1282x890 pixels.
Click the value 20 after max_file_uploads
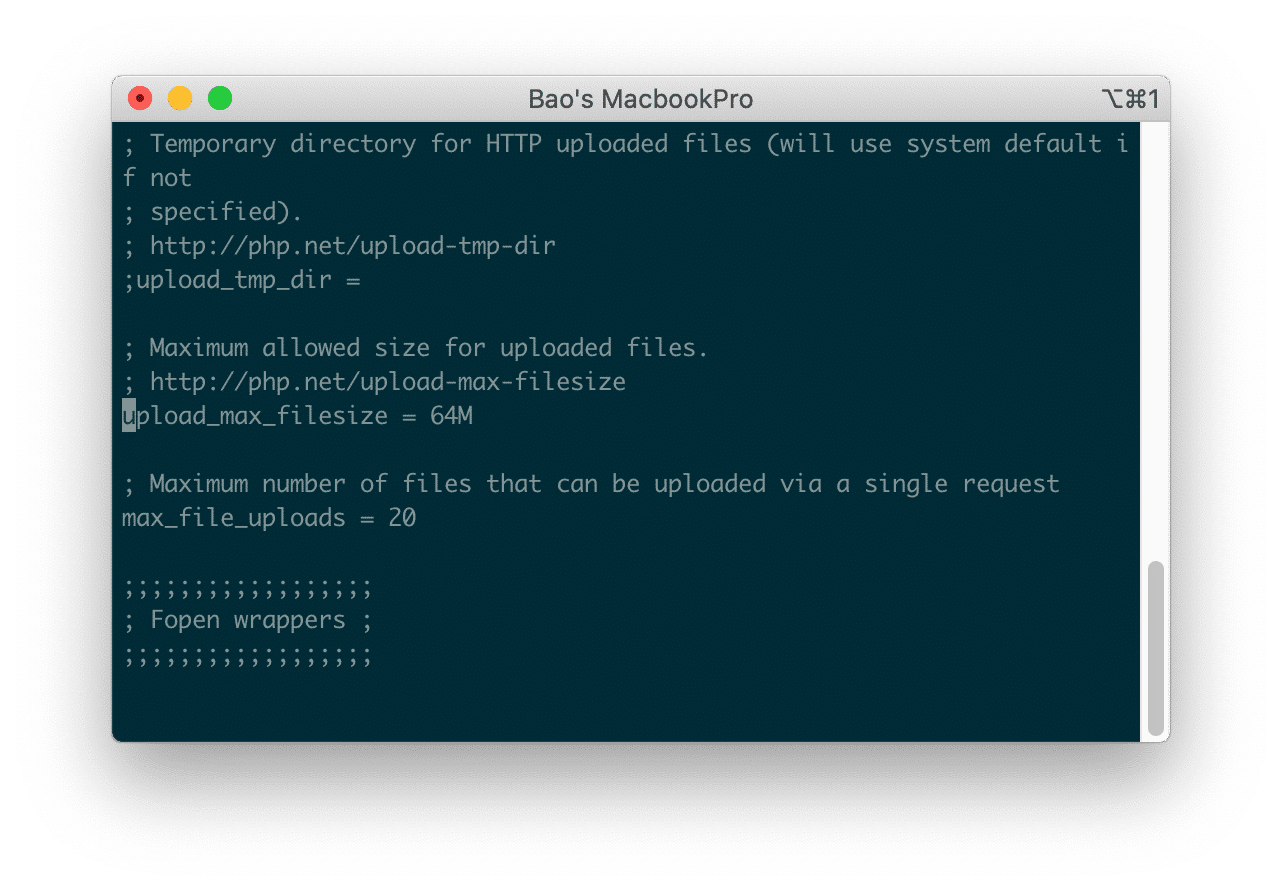tap(402, 518)
